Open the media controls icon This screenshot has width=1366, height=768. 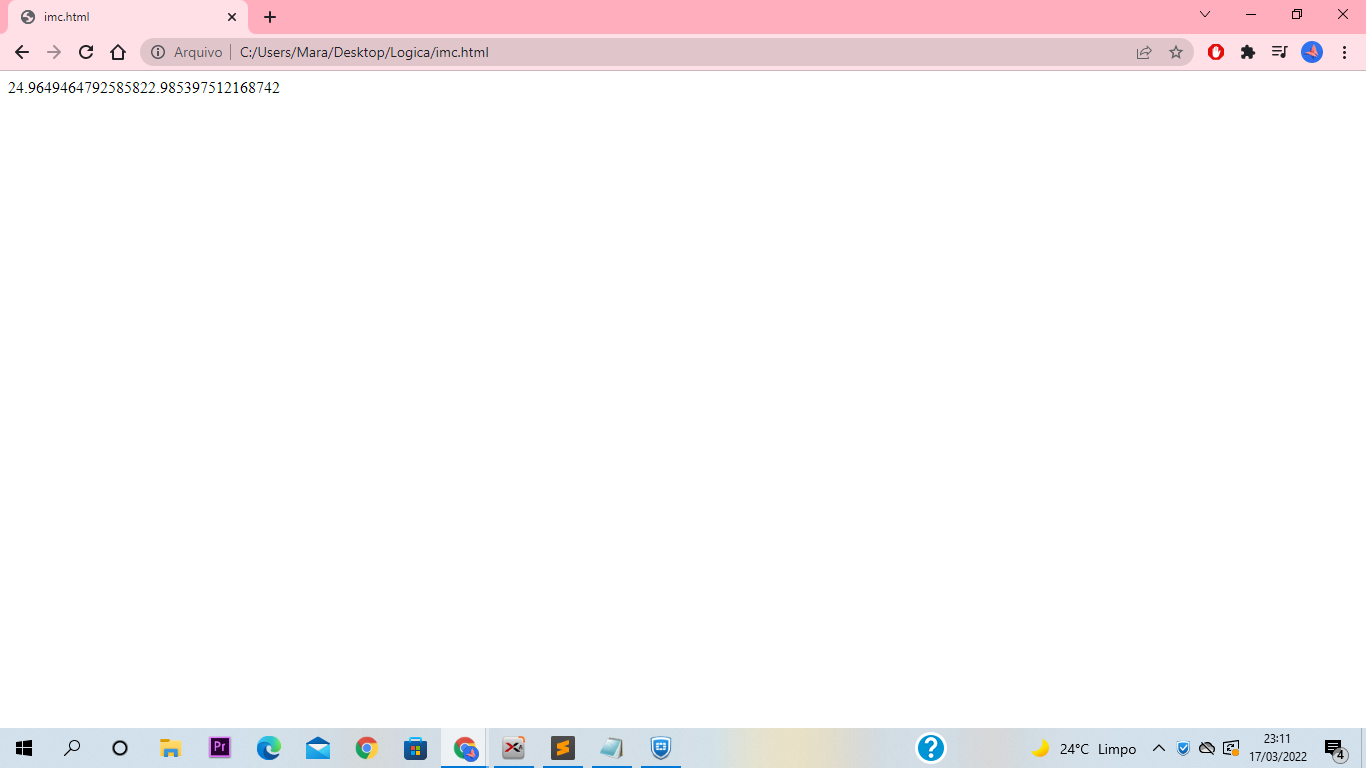1280,52
